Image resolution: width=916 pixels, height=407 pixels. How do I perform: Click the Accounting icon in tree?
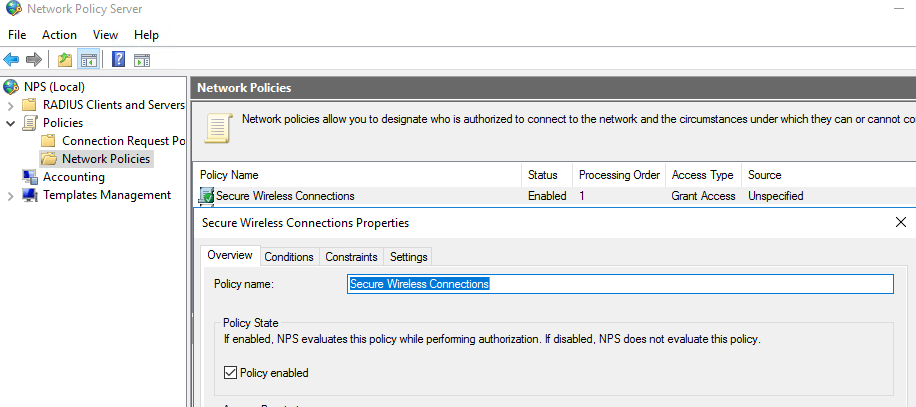(x=30, y=177)
